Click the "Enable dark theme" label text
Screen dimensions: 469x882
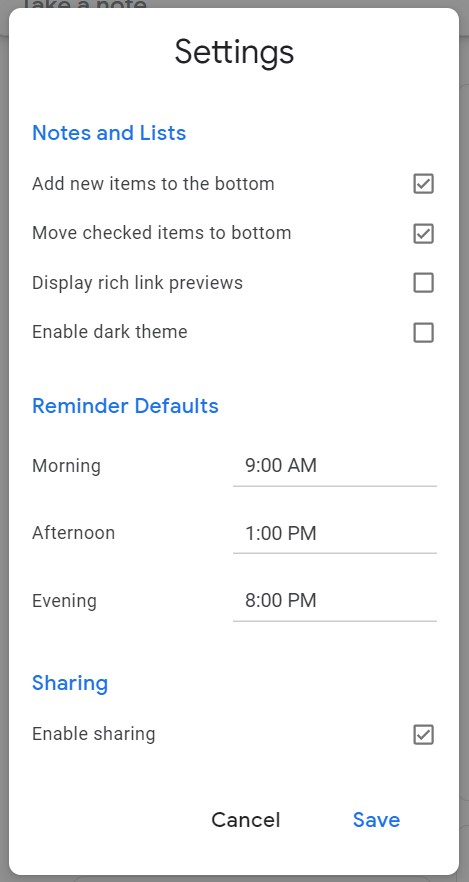tap(110, 331)
